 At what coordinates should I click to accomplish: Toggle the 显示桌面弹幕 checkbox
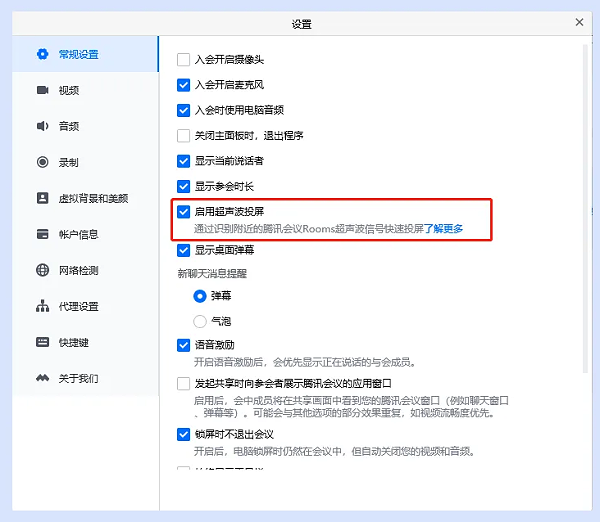184,250
